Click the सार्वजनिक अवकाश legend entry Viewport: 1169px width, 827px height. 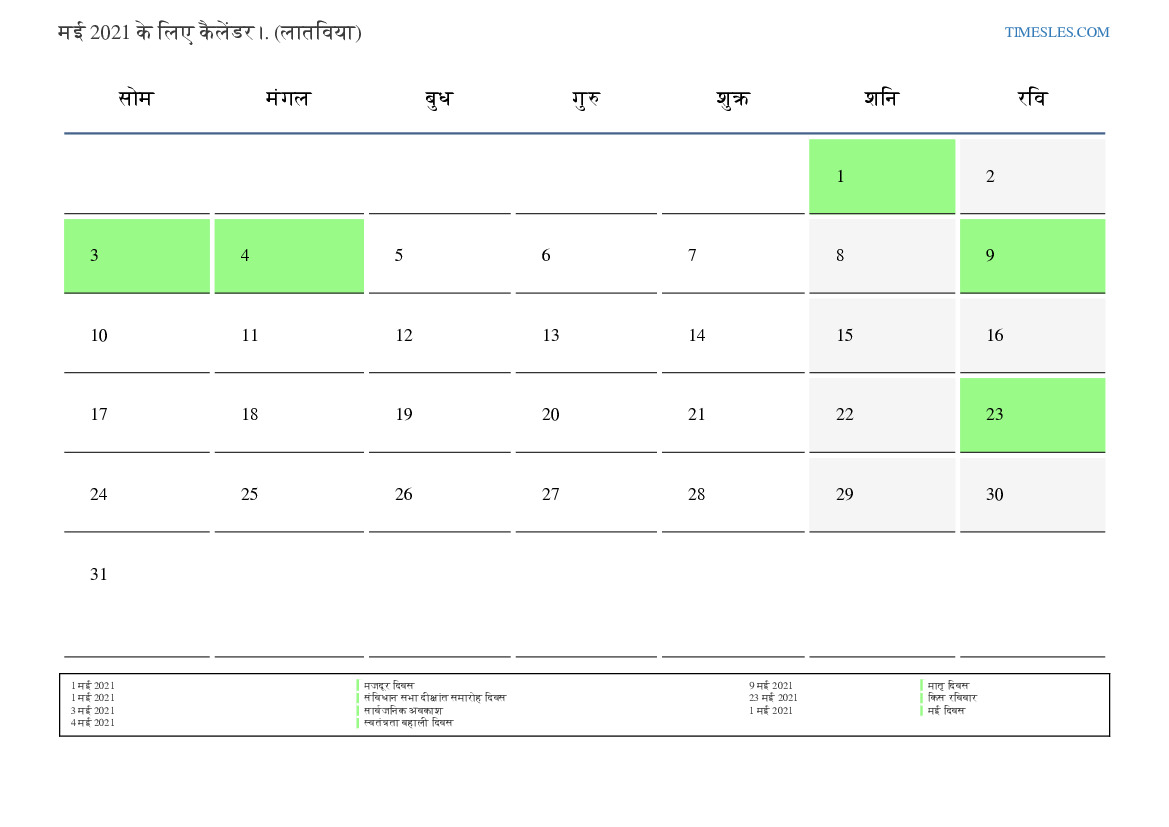pos(403,710)
